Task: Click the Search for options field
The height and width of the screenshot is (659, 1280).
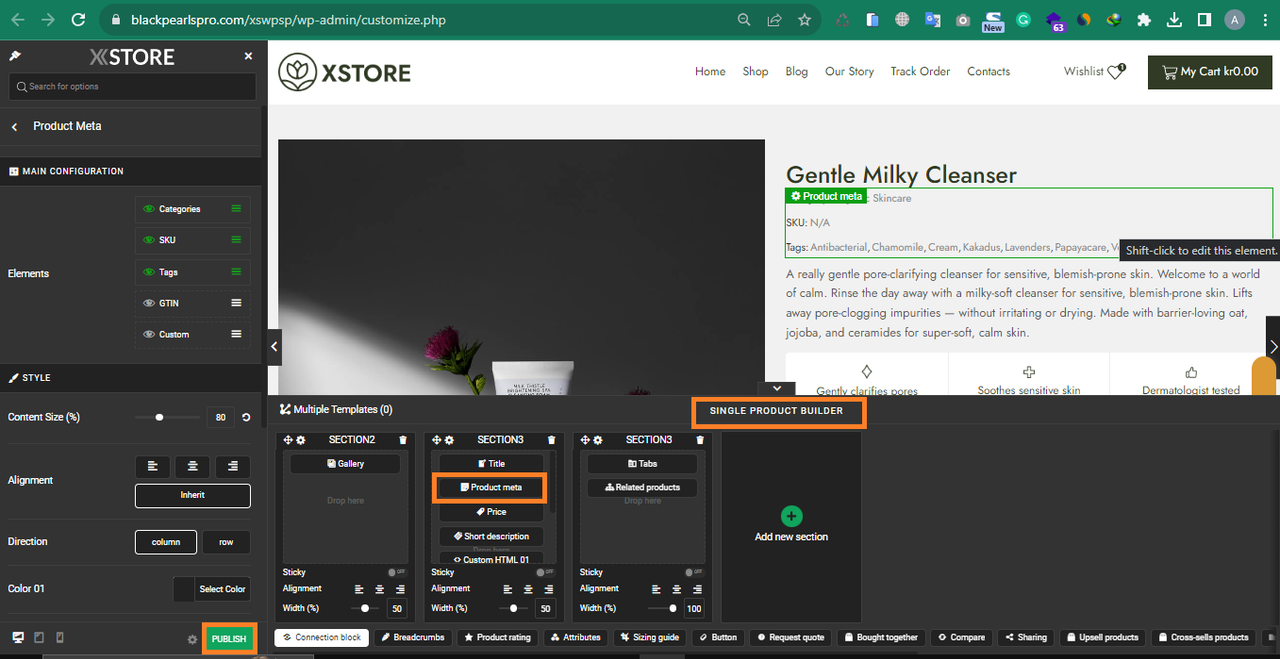Action: (132, 86)
